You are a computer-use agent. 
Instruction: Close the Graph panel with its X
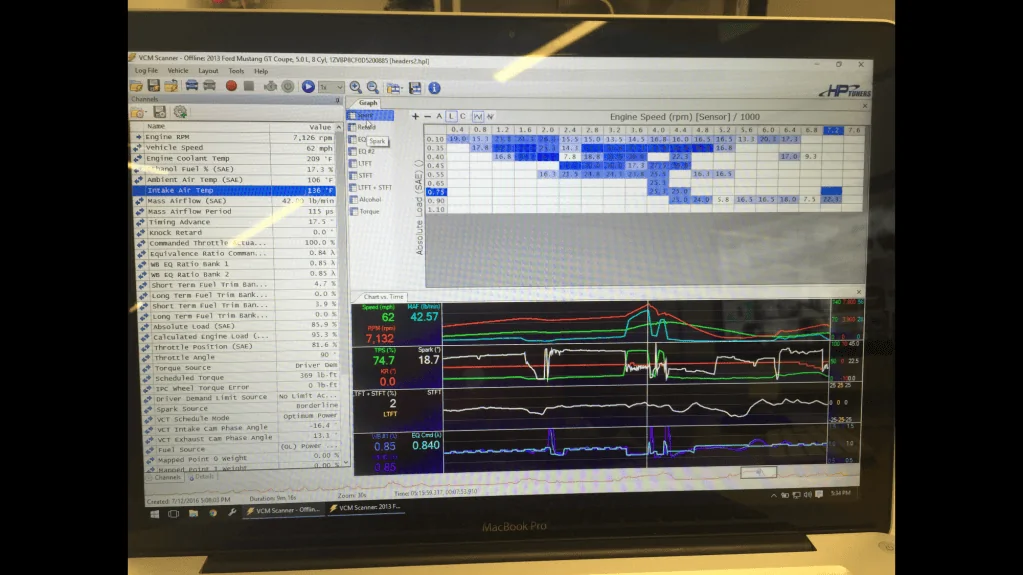[865, 106]
